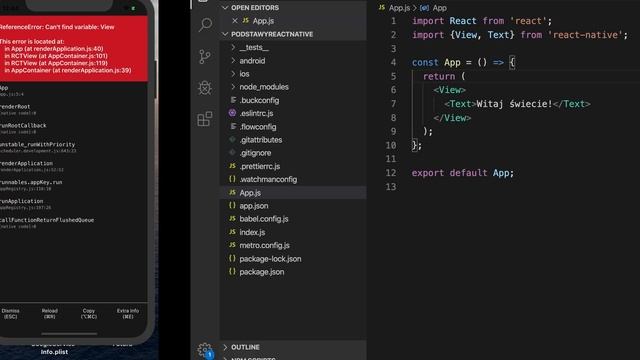Open .gitattributes file
This screenshot has height=360, width=640.
(293, 140)
